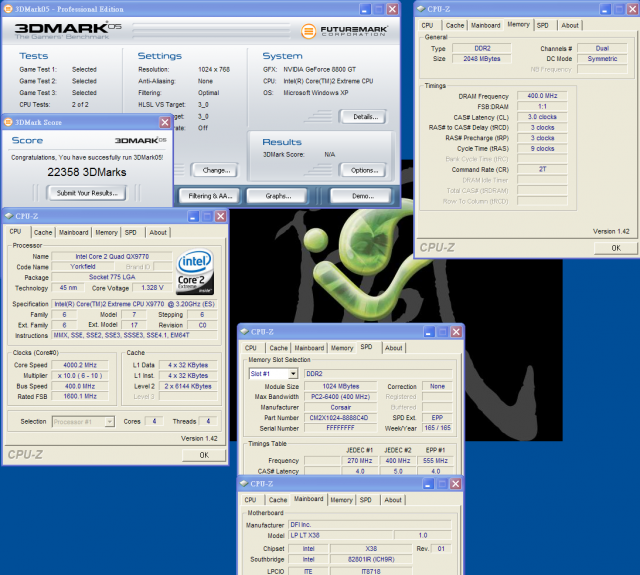Click the IT8718 LPCIO value
The width and height of the screenshot is (640, 575).
pos(371,571)
